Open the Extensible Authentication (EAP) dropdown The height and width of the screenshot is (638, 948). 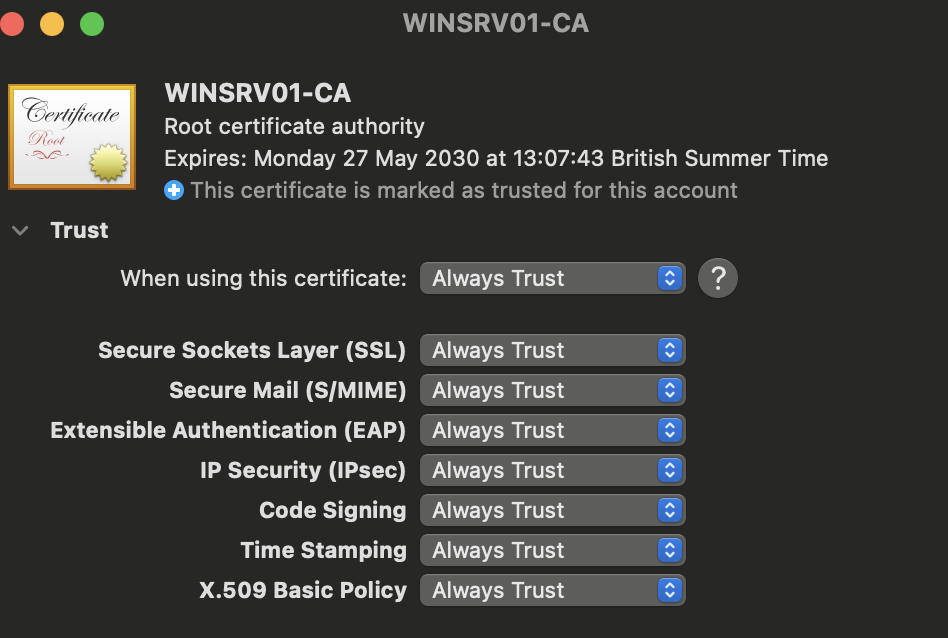[x=553, y=430]
